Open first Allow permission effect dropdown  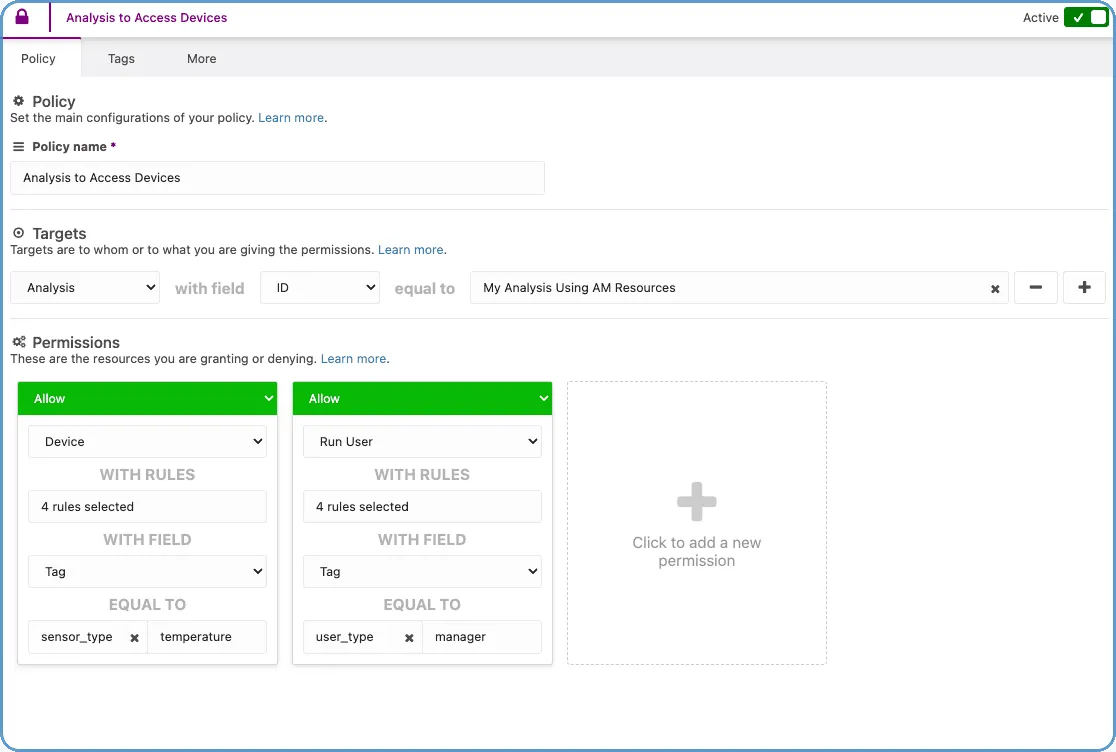click(x=147, y=398)
